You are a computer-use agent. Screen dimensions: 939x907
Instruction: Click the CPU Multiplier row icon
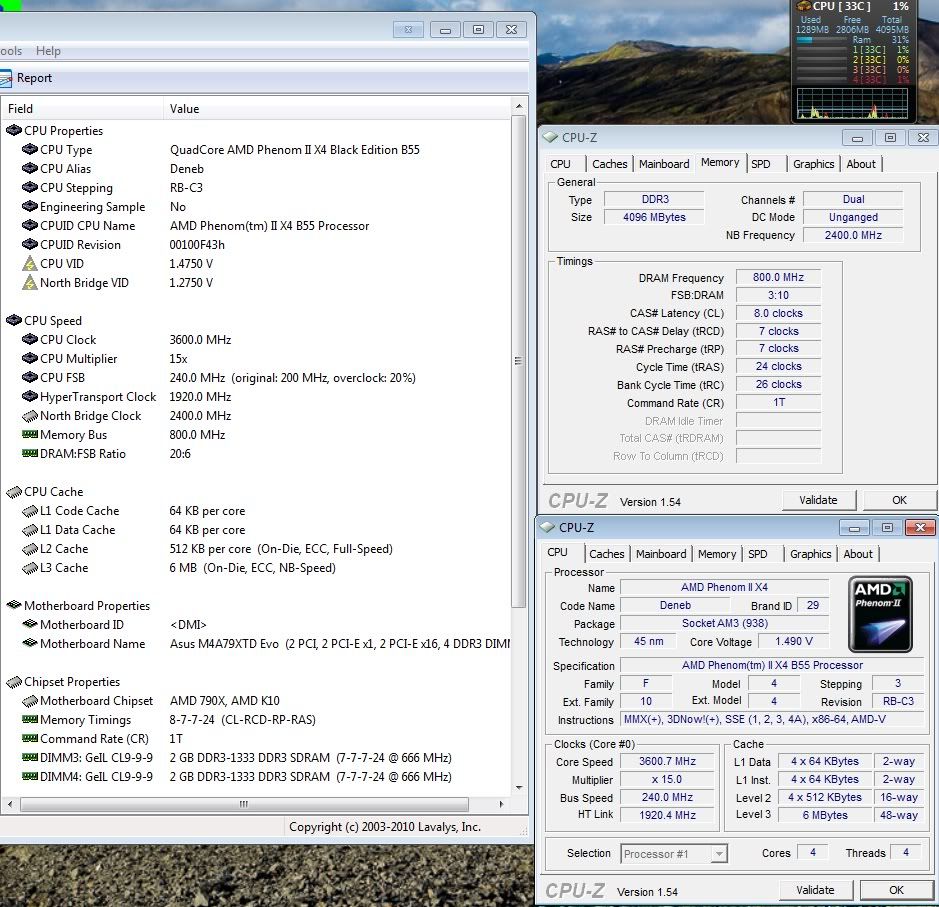pyautogui.click(x=29, y=359)
